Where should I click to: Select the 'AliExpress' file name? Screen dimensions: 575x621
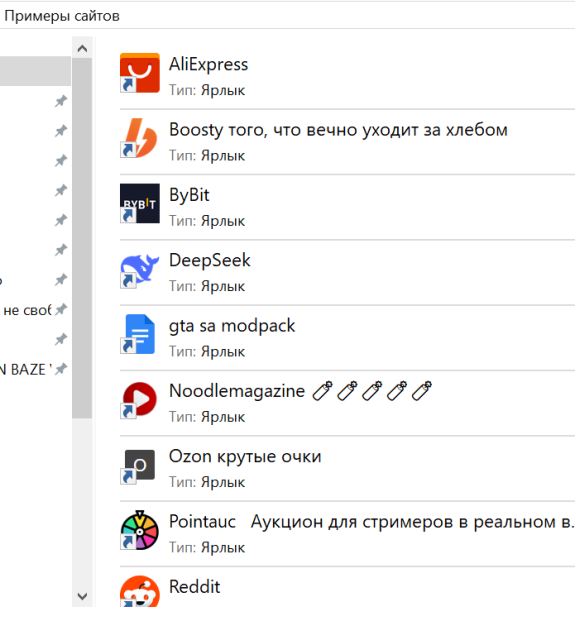coord(208,64)
